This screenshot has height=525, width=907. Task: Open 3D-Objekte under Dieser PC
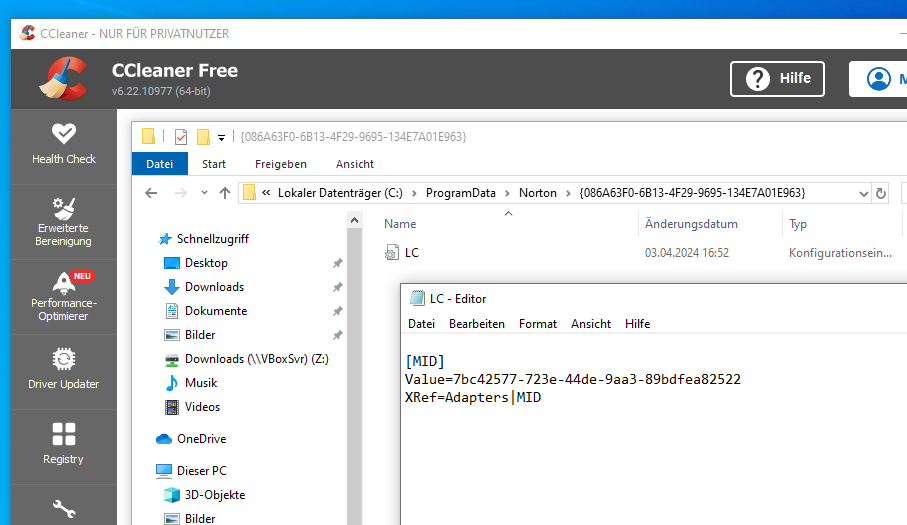coord(215,495)
